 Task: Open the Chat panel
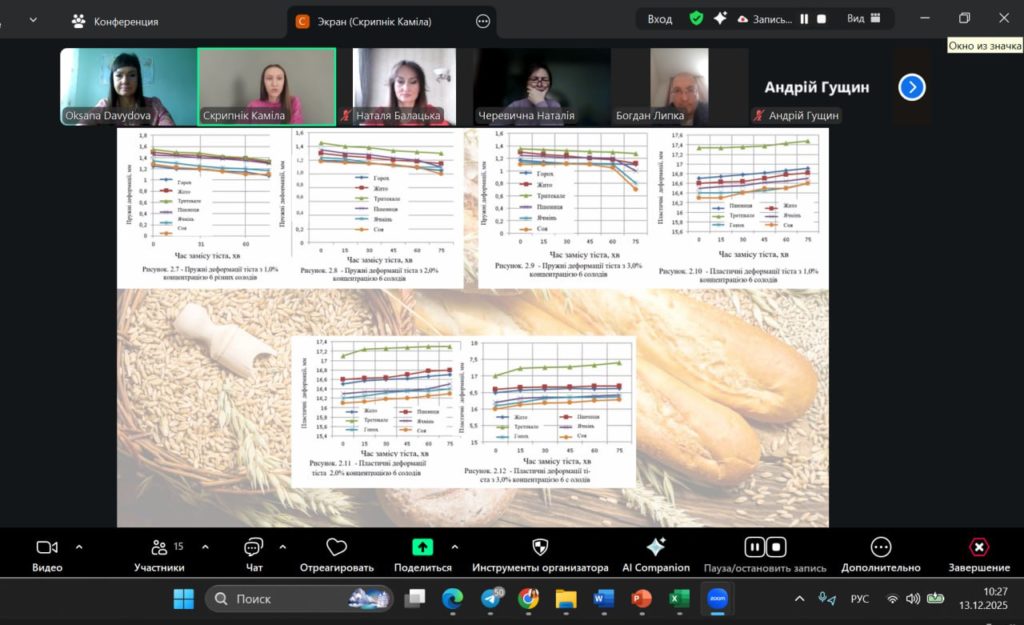click(254, 548)
